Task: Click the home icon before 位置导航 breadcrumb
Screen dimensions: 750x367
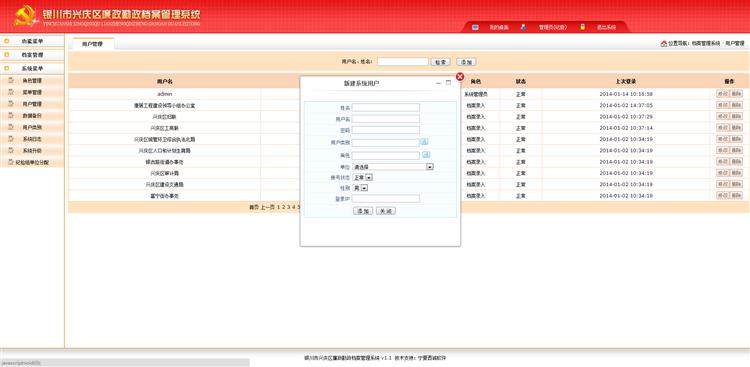Action: pyautogui.click(x=663, y=44)
